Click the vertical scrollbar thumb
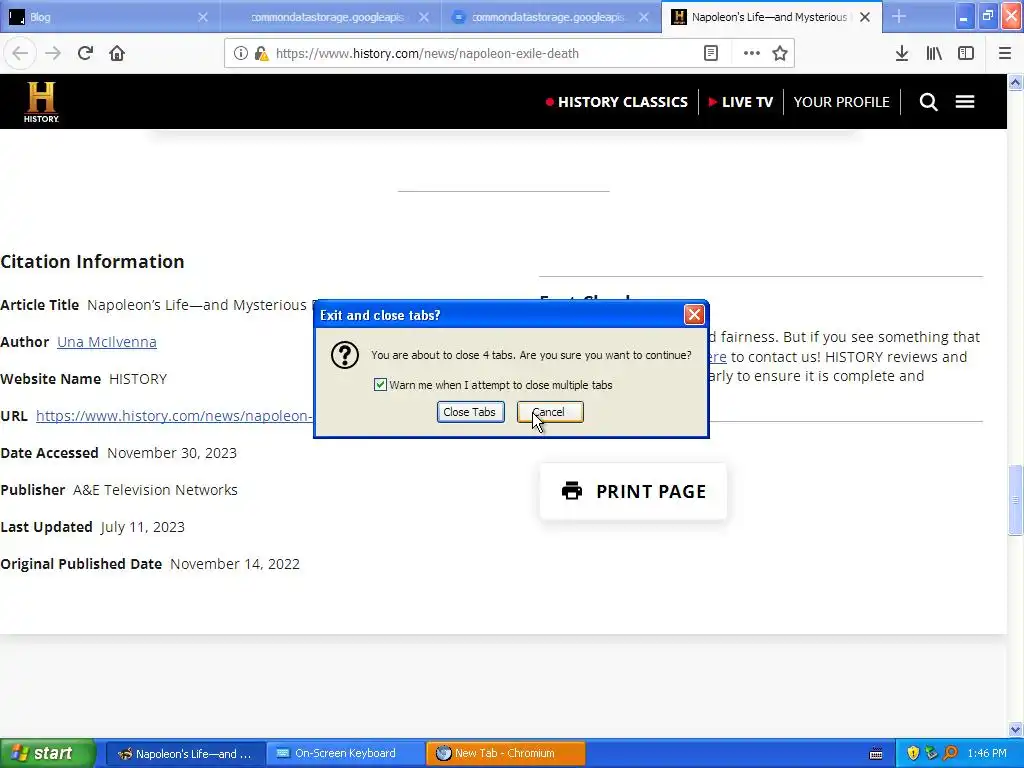Image resolution: width=1024 pixels, height=768 pixels. coord(1016,500)
